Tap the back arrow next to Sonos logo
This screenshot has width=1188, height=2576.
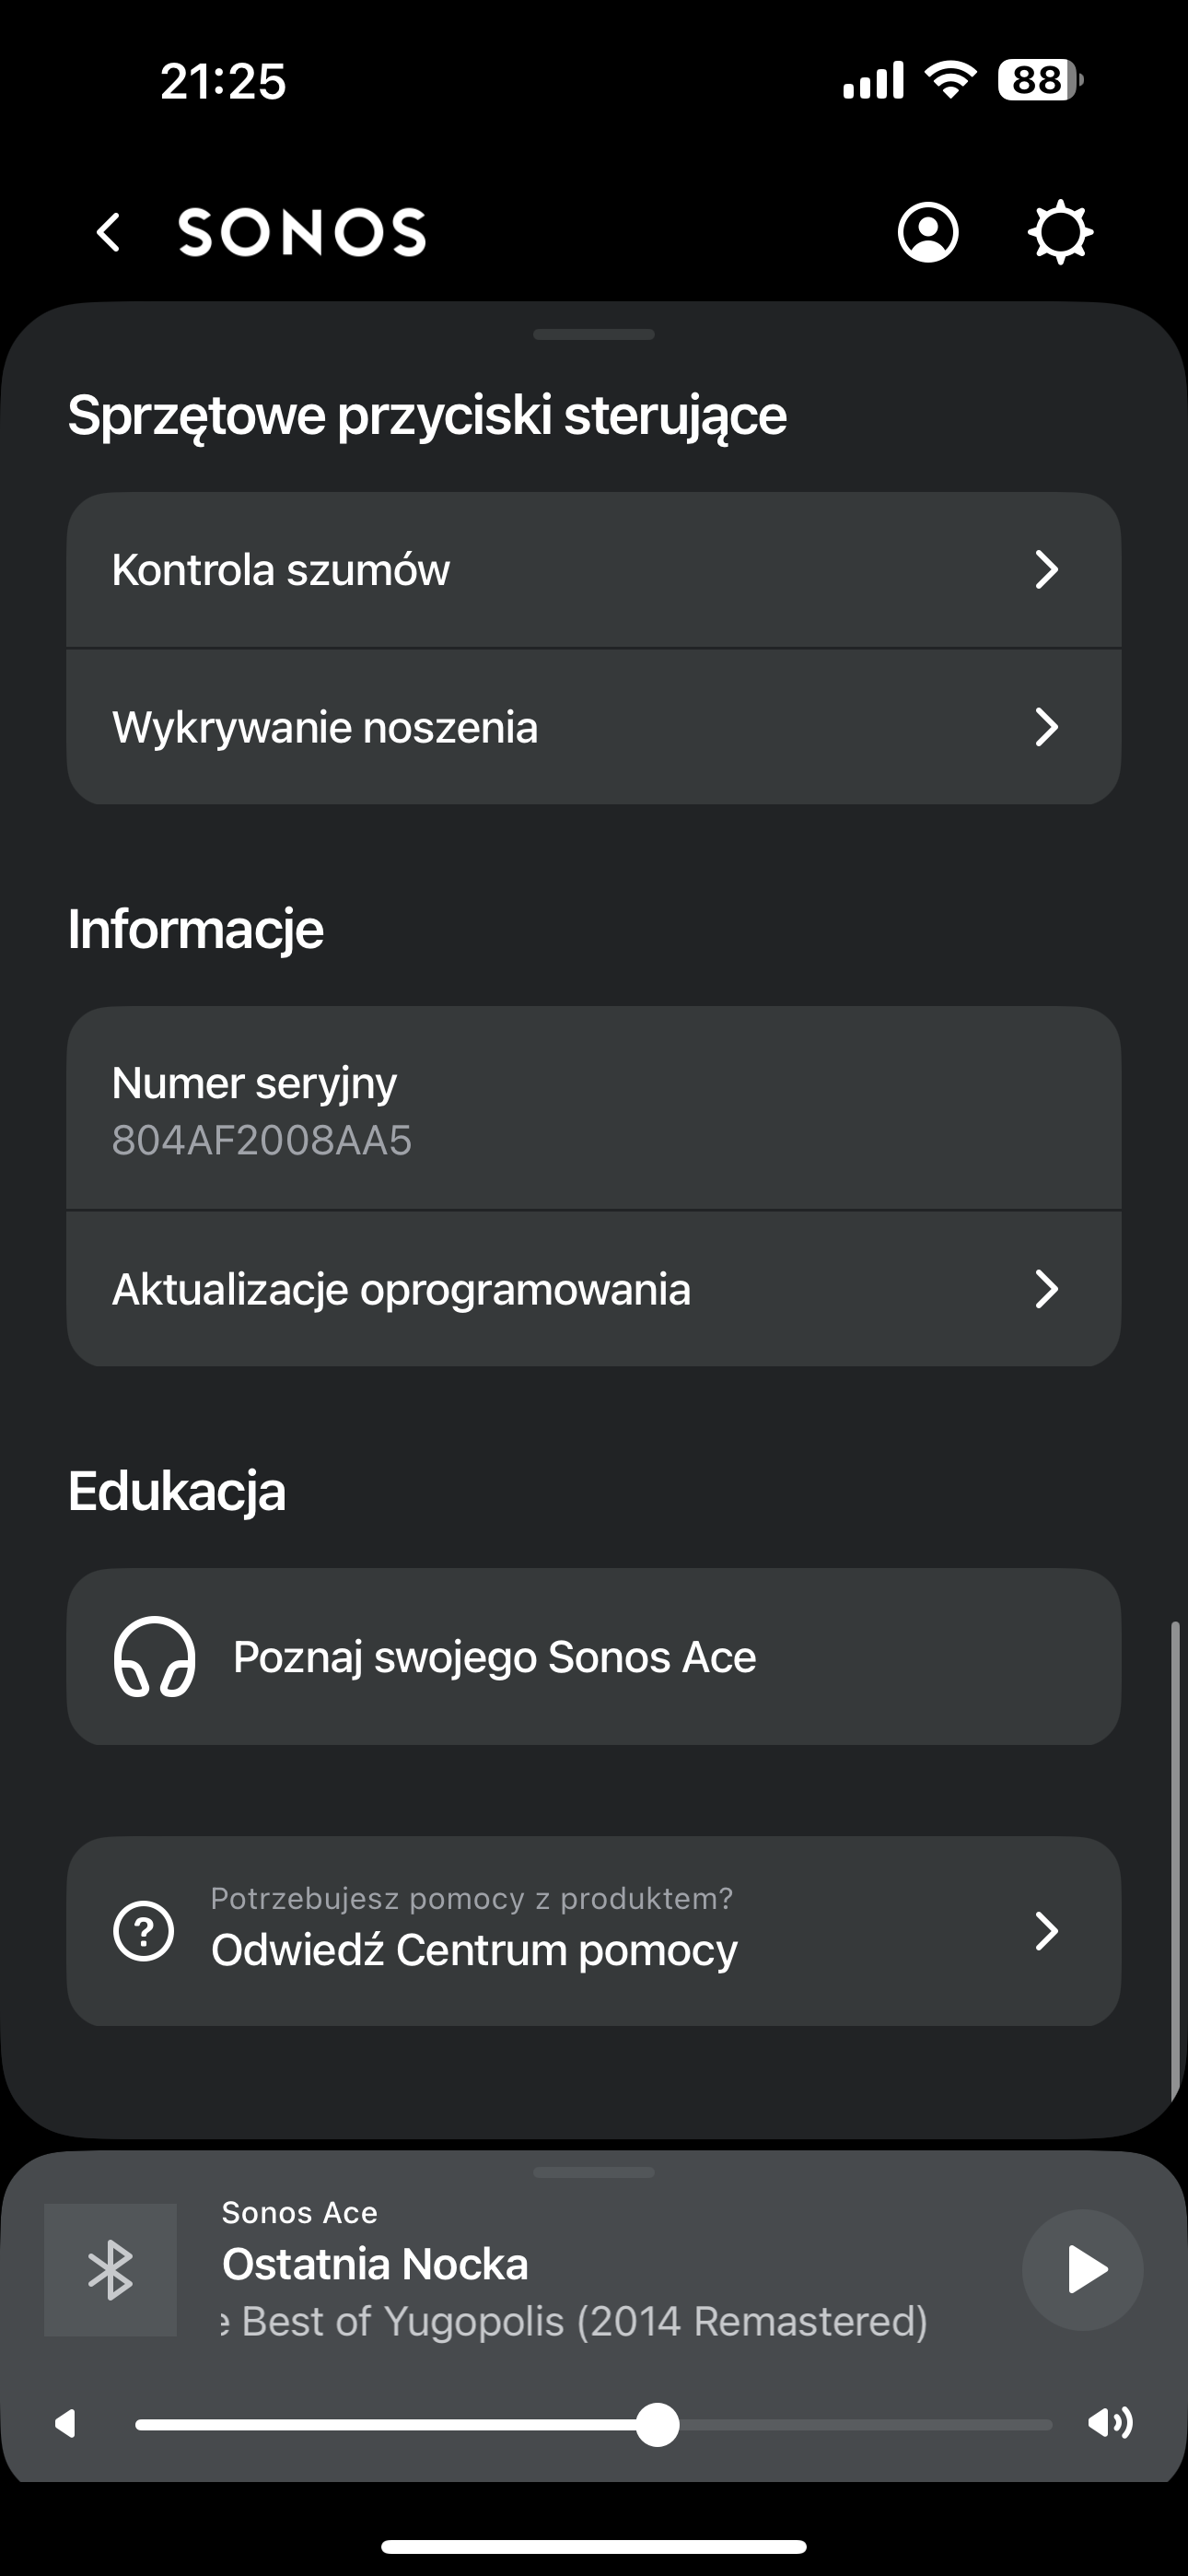[x=108, y=232]
